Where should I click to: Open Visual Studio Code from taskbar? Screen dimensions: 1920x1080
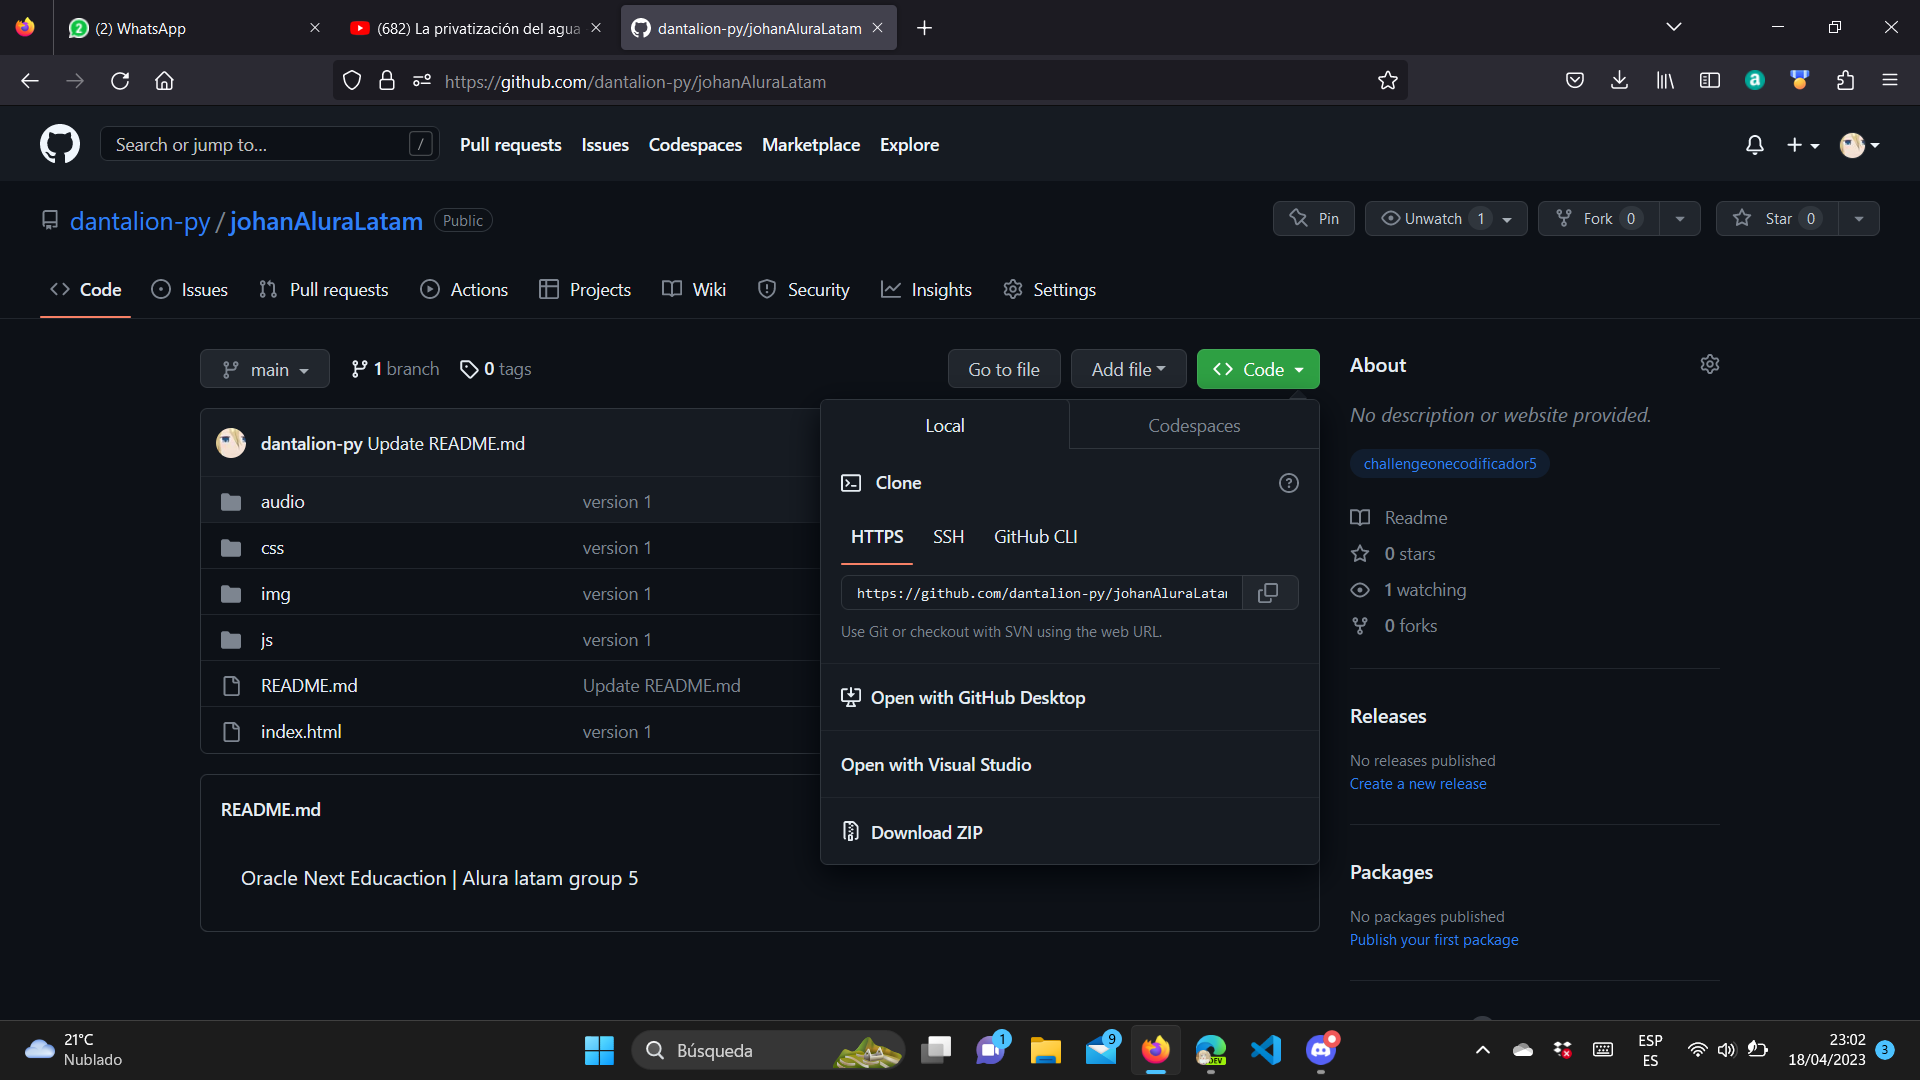click(x=1266, y=1050)
